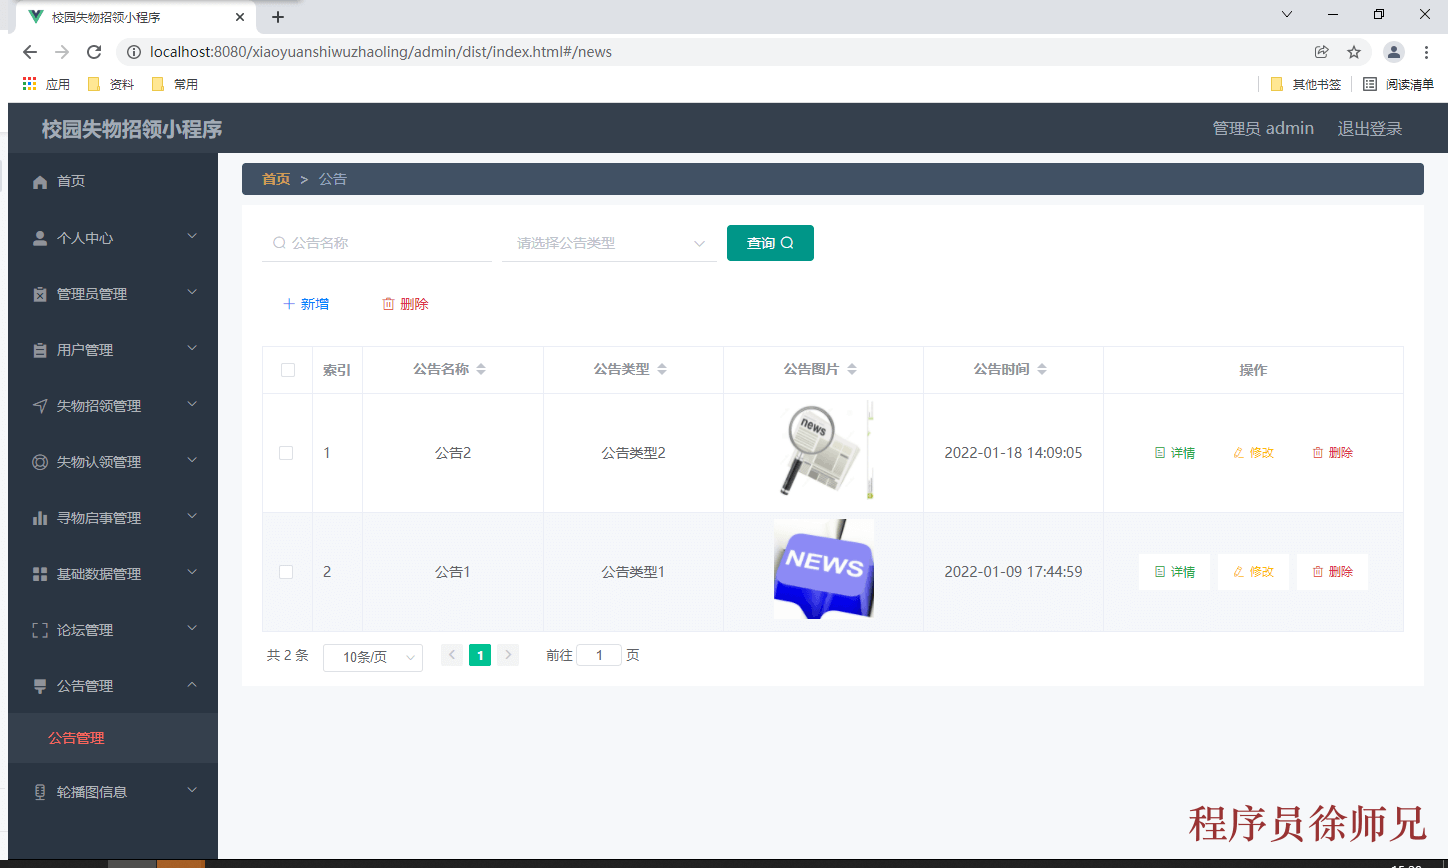Viewport: 1448px width, 868px height.
Task: Open the 请选择公告类型 dropdown
Action: [608, 242]
